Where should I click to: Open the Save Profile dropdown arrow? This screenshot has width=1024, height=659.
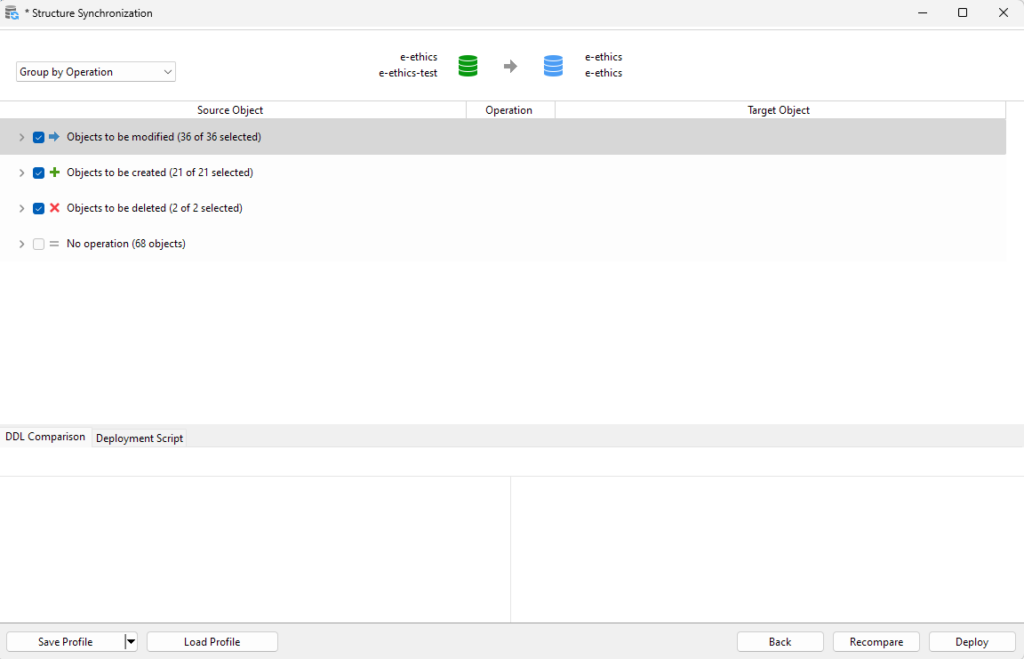[x=130, y=642]
